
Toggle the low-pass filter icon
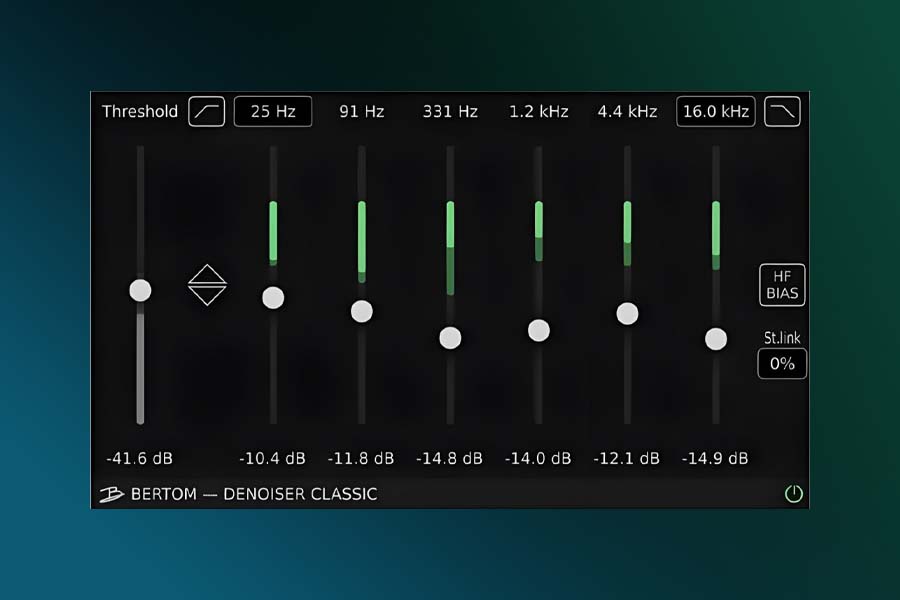(782, 111)
